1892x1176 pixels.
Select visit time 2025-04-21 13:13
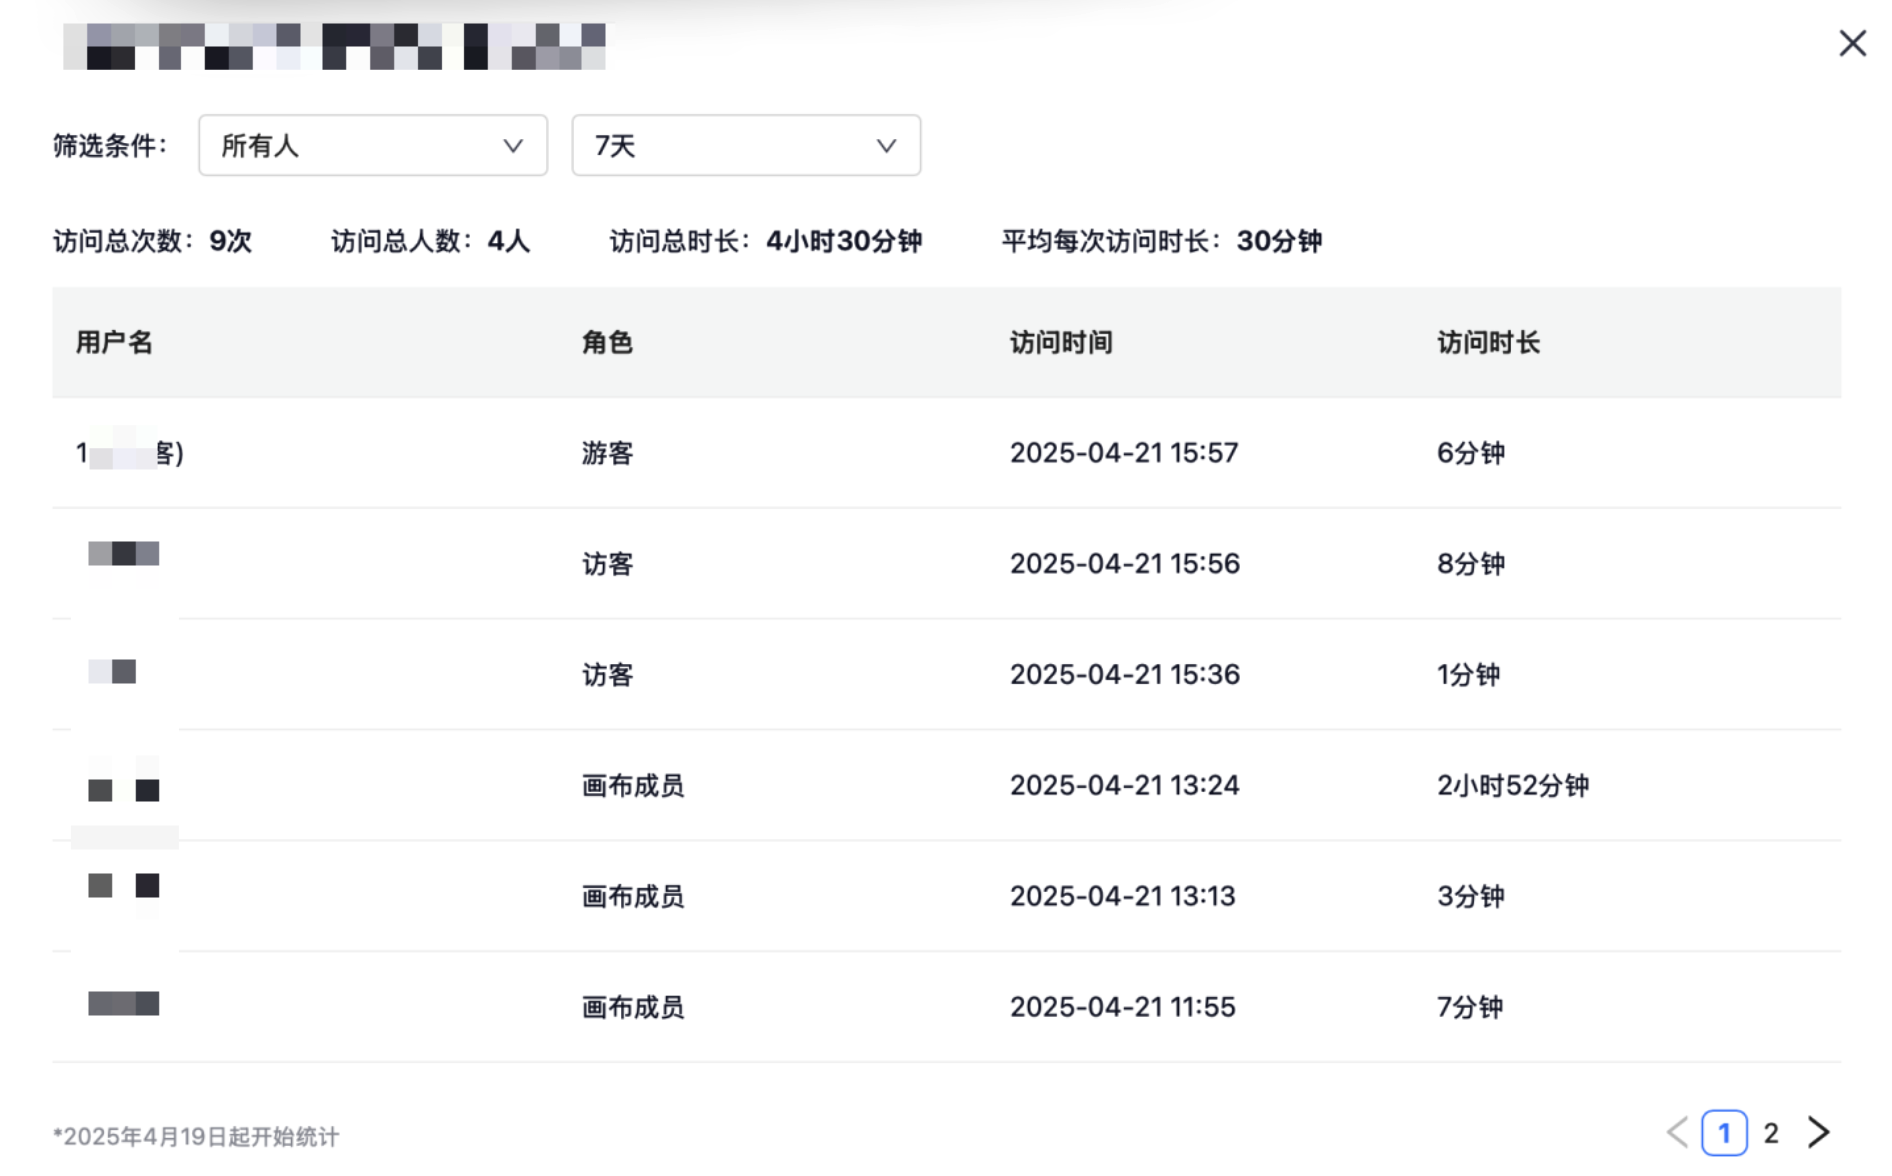point(1123,896)
